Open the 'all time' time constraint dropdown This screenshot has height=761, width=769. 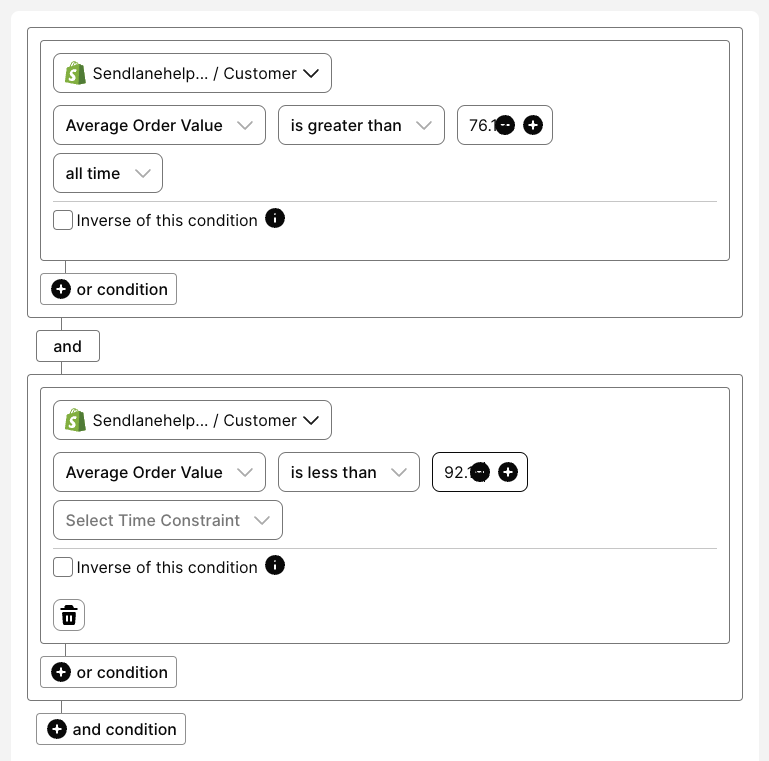tap(107, 173)
